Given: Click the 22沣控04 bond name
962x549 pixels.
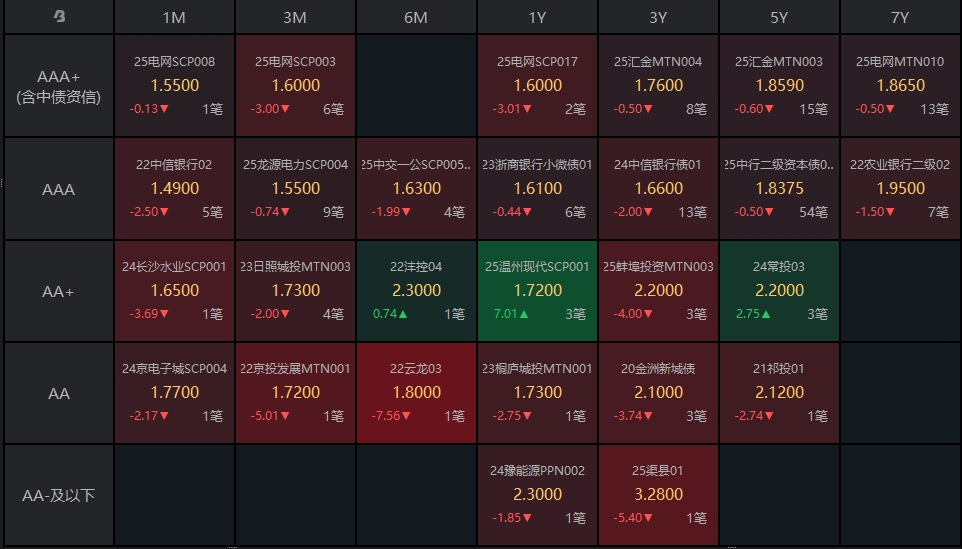Looking at the screenshot, I should (416, 267).
